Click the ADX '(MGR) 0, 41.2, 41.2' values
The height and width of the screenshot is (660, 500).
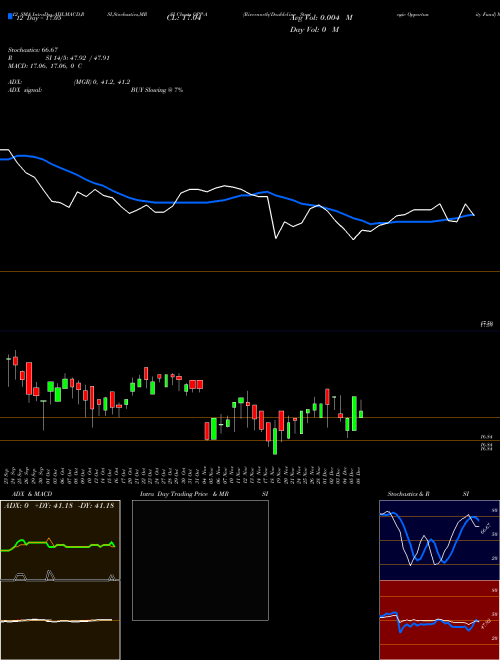click(x=102, y=82)
